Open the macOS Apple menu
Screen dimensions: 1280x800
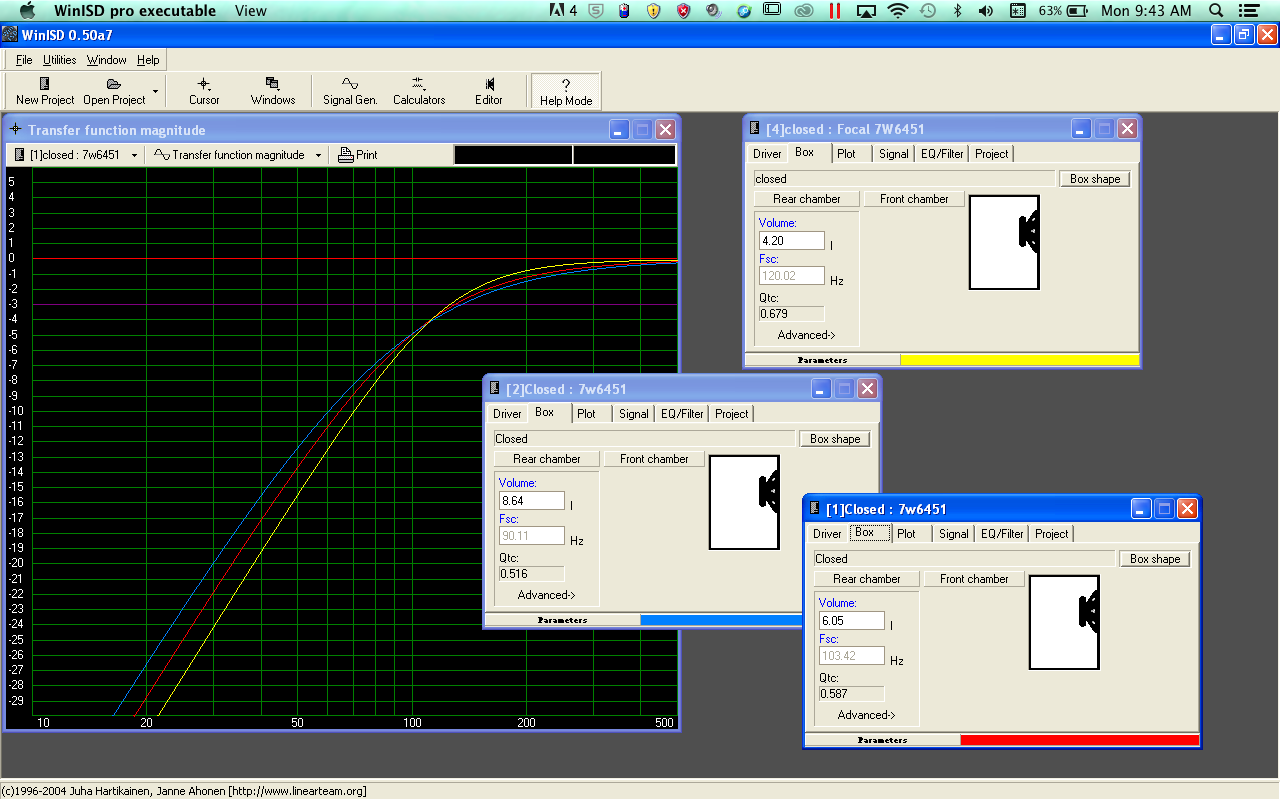[x=28, y=10]
